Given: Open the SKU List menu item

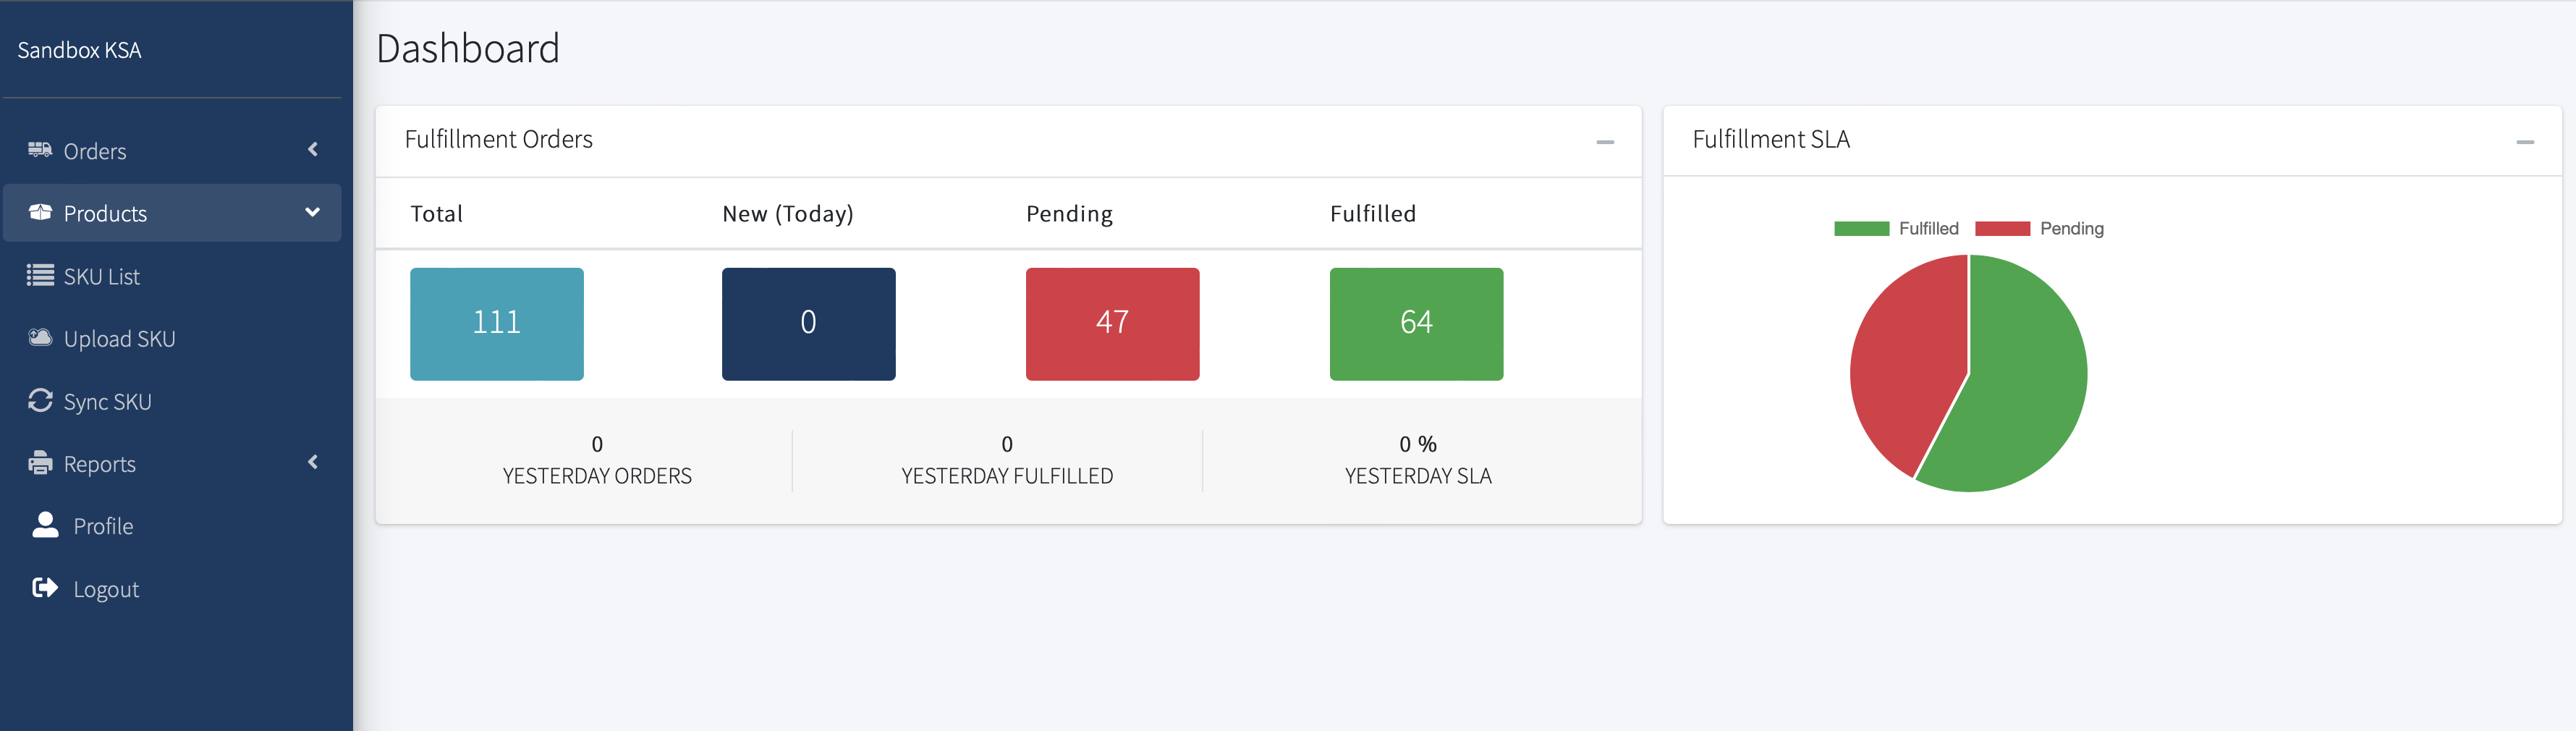Looking at the screenshot, I should (102, 277).
